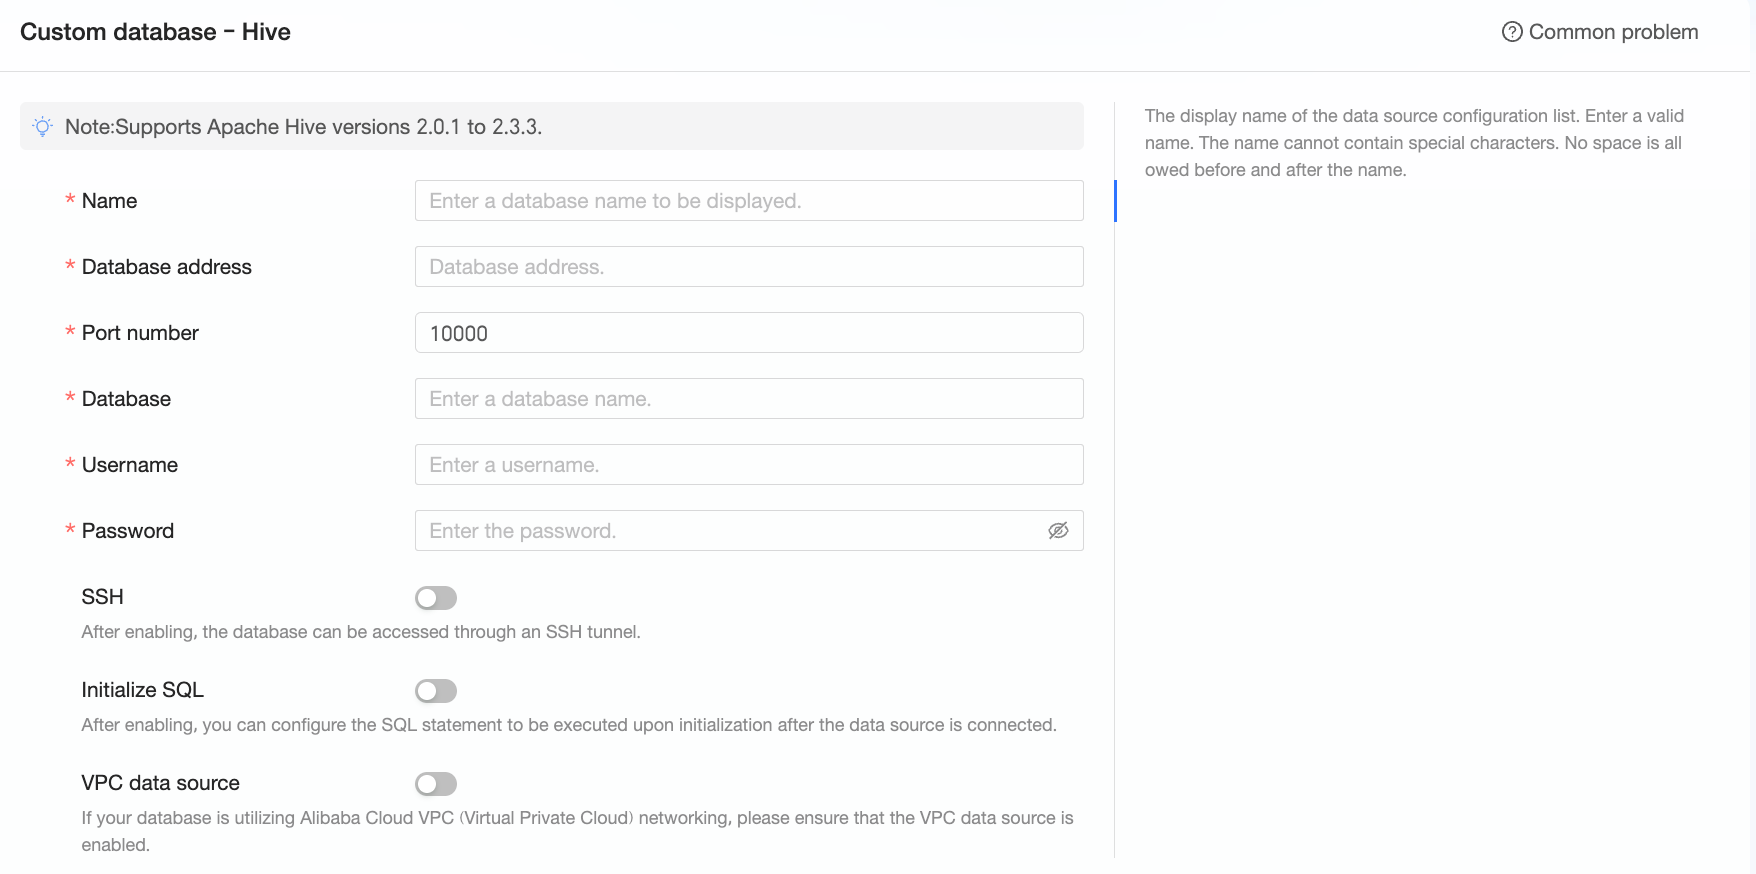The width and height of the screenshot is (1756, 874).
Task: Click the Username text box
Action: [x=748, y=465]
